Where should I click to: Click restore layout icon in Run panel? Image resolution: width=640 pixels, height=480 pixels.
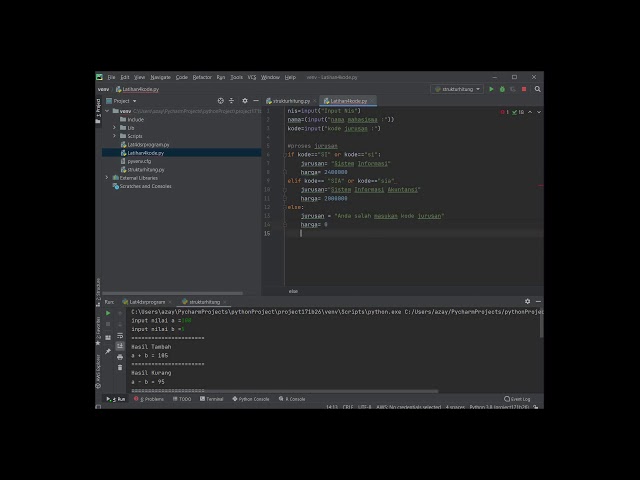pos(108,338)
